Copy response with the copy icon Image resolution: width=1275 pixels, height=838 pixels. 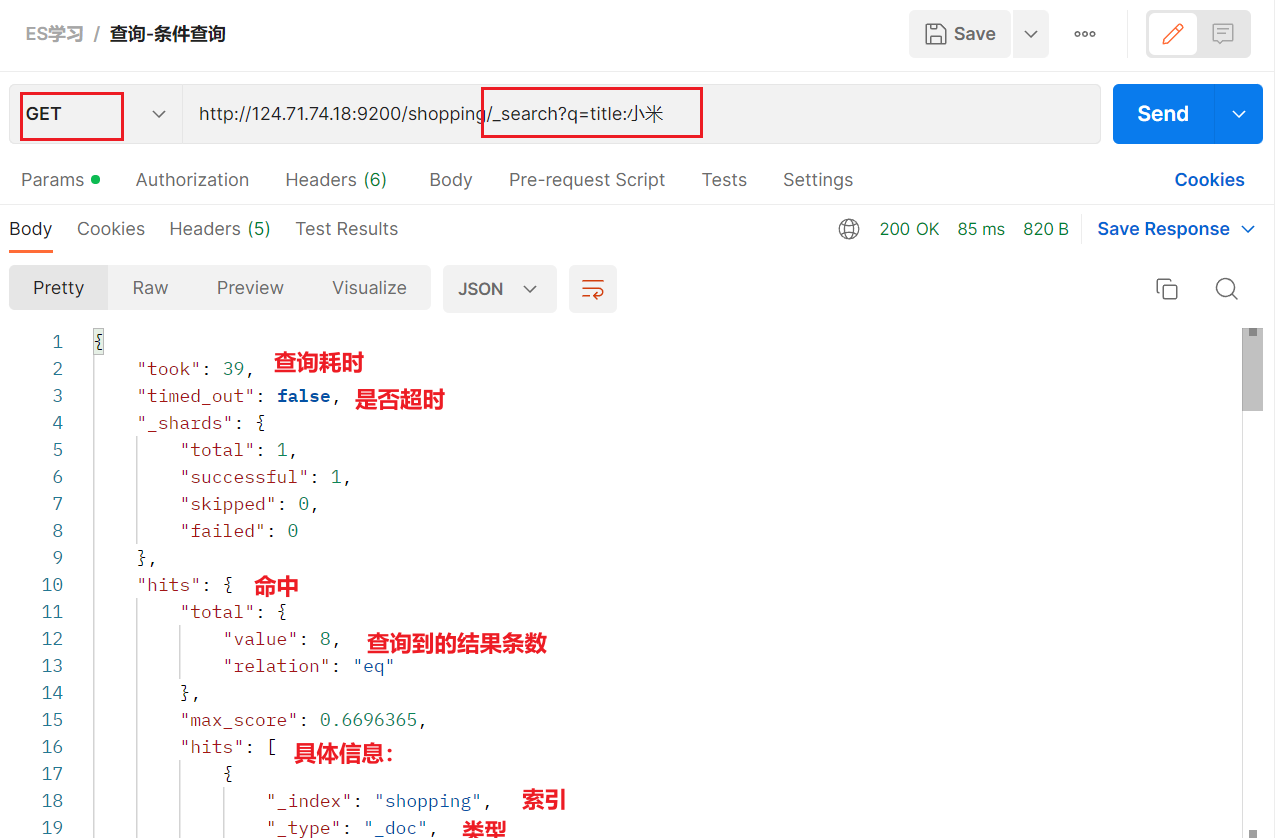[1167, 289]
